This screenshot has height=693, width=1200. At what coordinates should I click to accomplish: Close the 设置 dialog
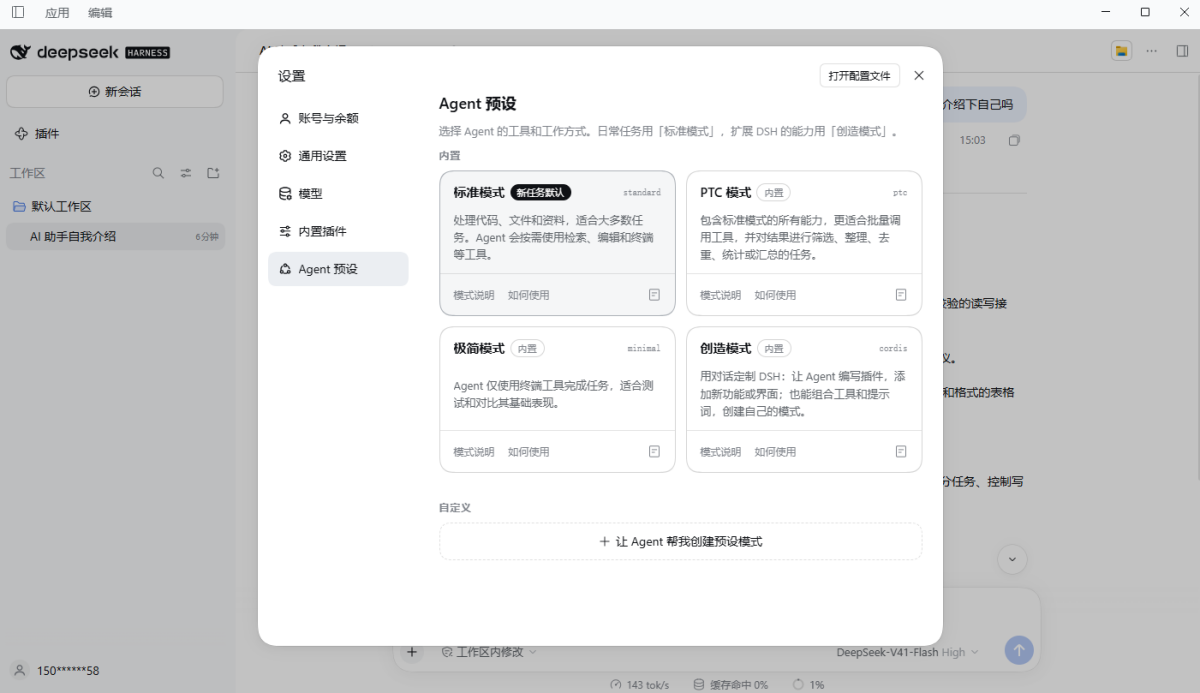(x=919, y=75)
